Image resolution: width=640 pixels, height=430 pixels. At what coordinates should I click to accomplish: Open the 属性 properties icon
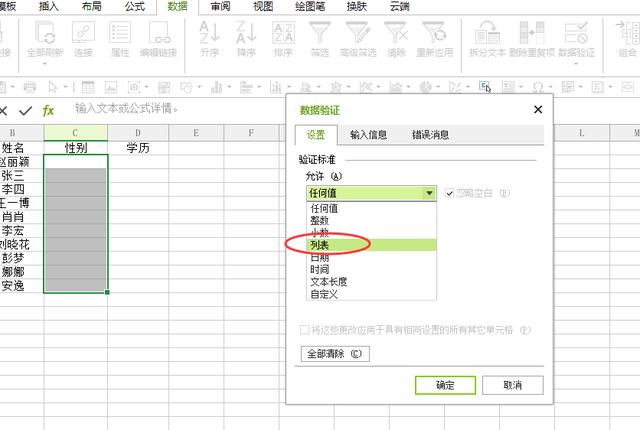pyautogui.click(x=120, y=33)
